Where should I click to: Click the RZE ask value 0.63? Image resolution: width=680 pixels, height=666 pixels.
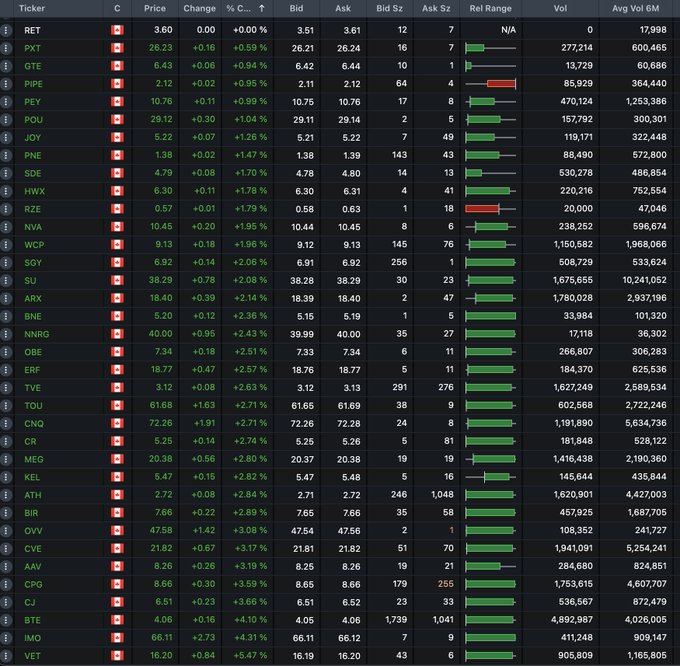351,209
